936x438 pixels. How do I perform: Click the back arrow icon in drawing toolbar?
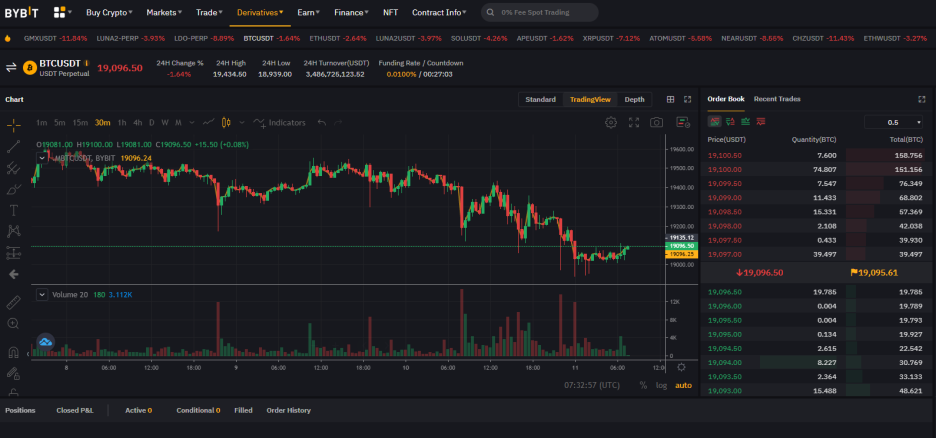13,274
